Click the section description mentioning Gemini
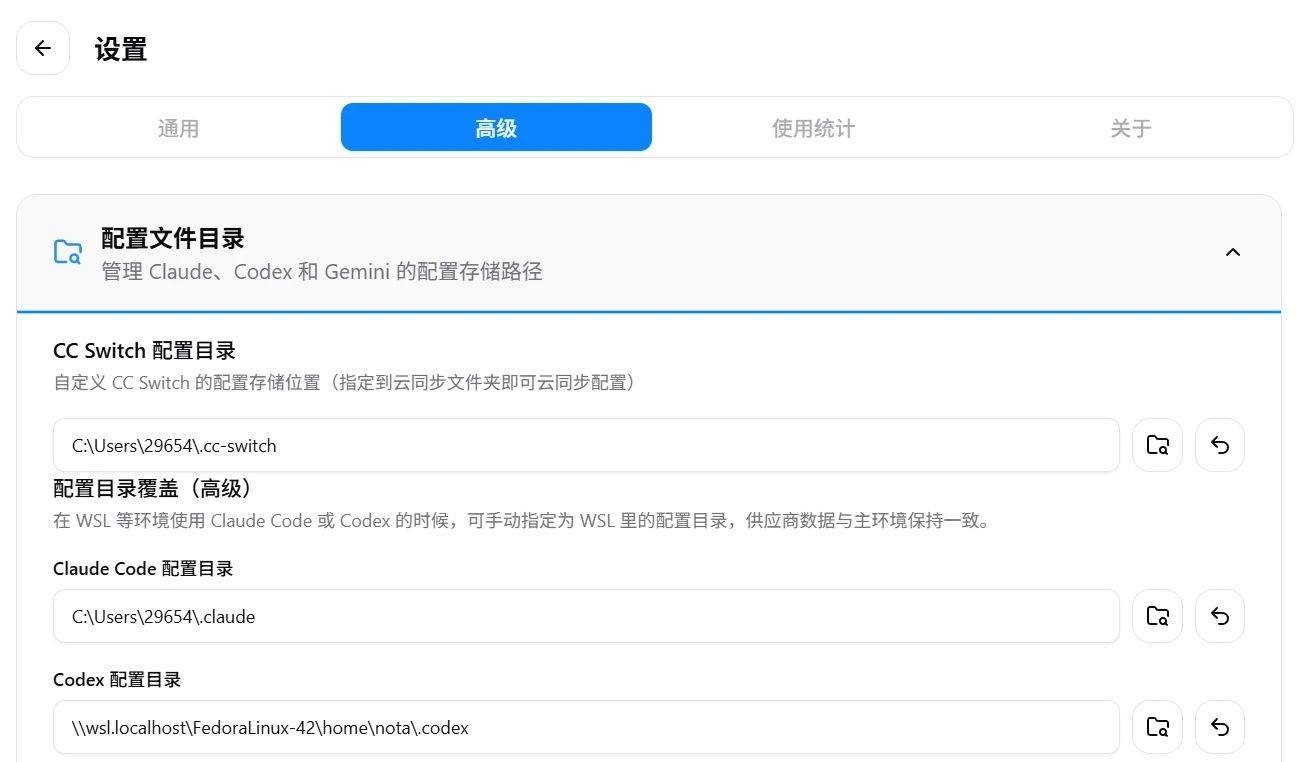The height and width of the screenshot is (762, 1307). pyautogui.click(x=321, y=272)
